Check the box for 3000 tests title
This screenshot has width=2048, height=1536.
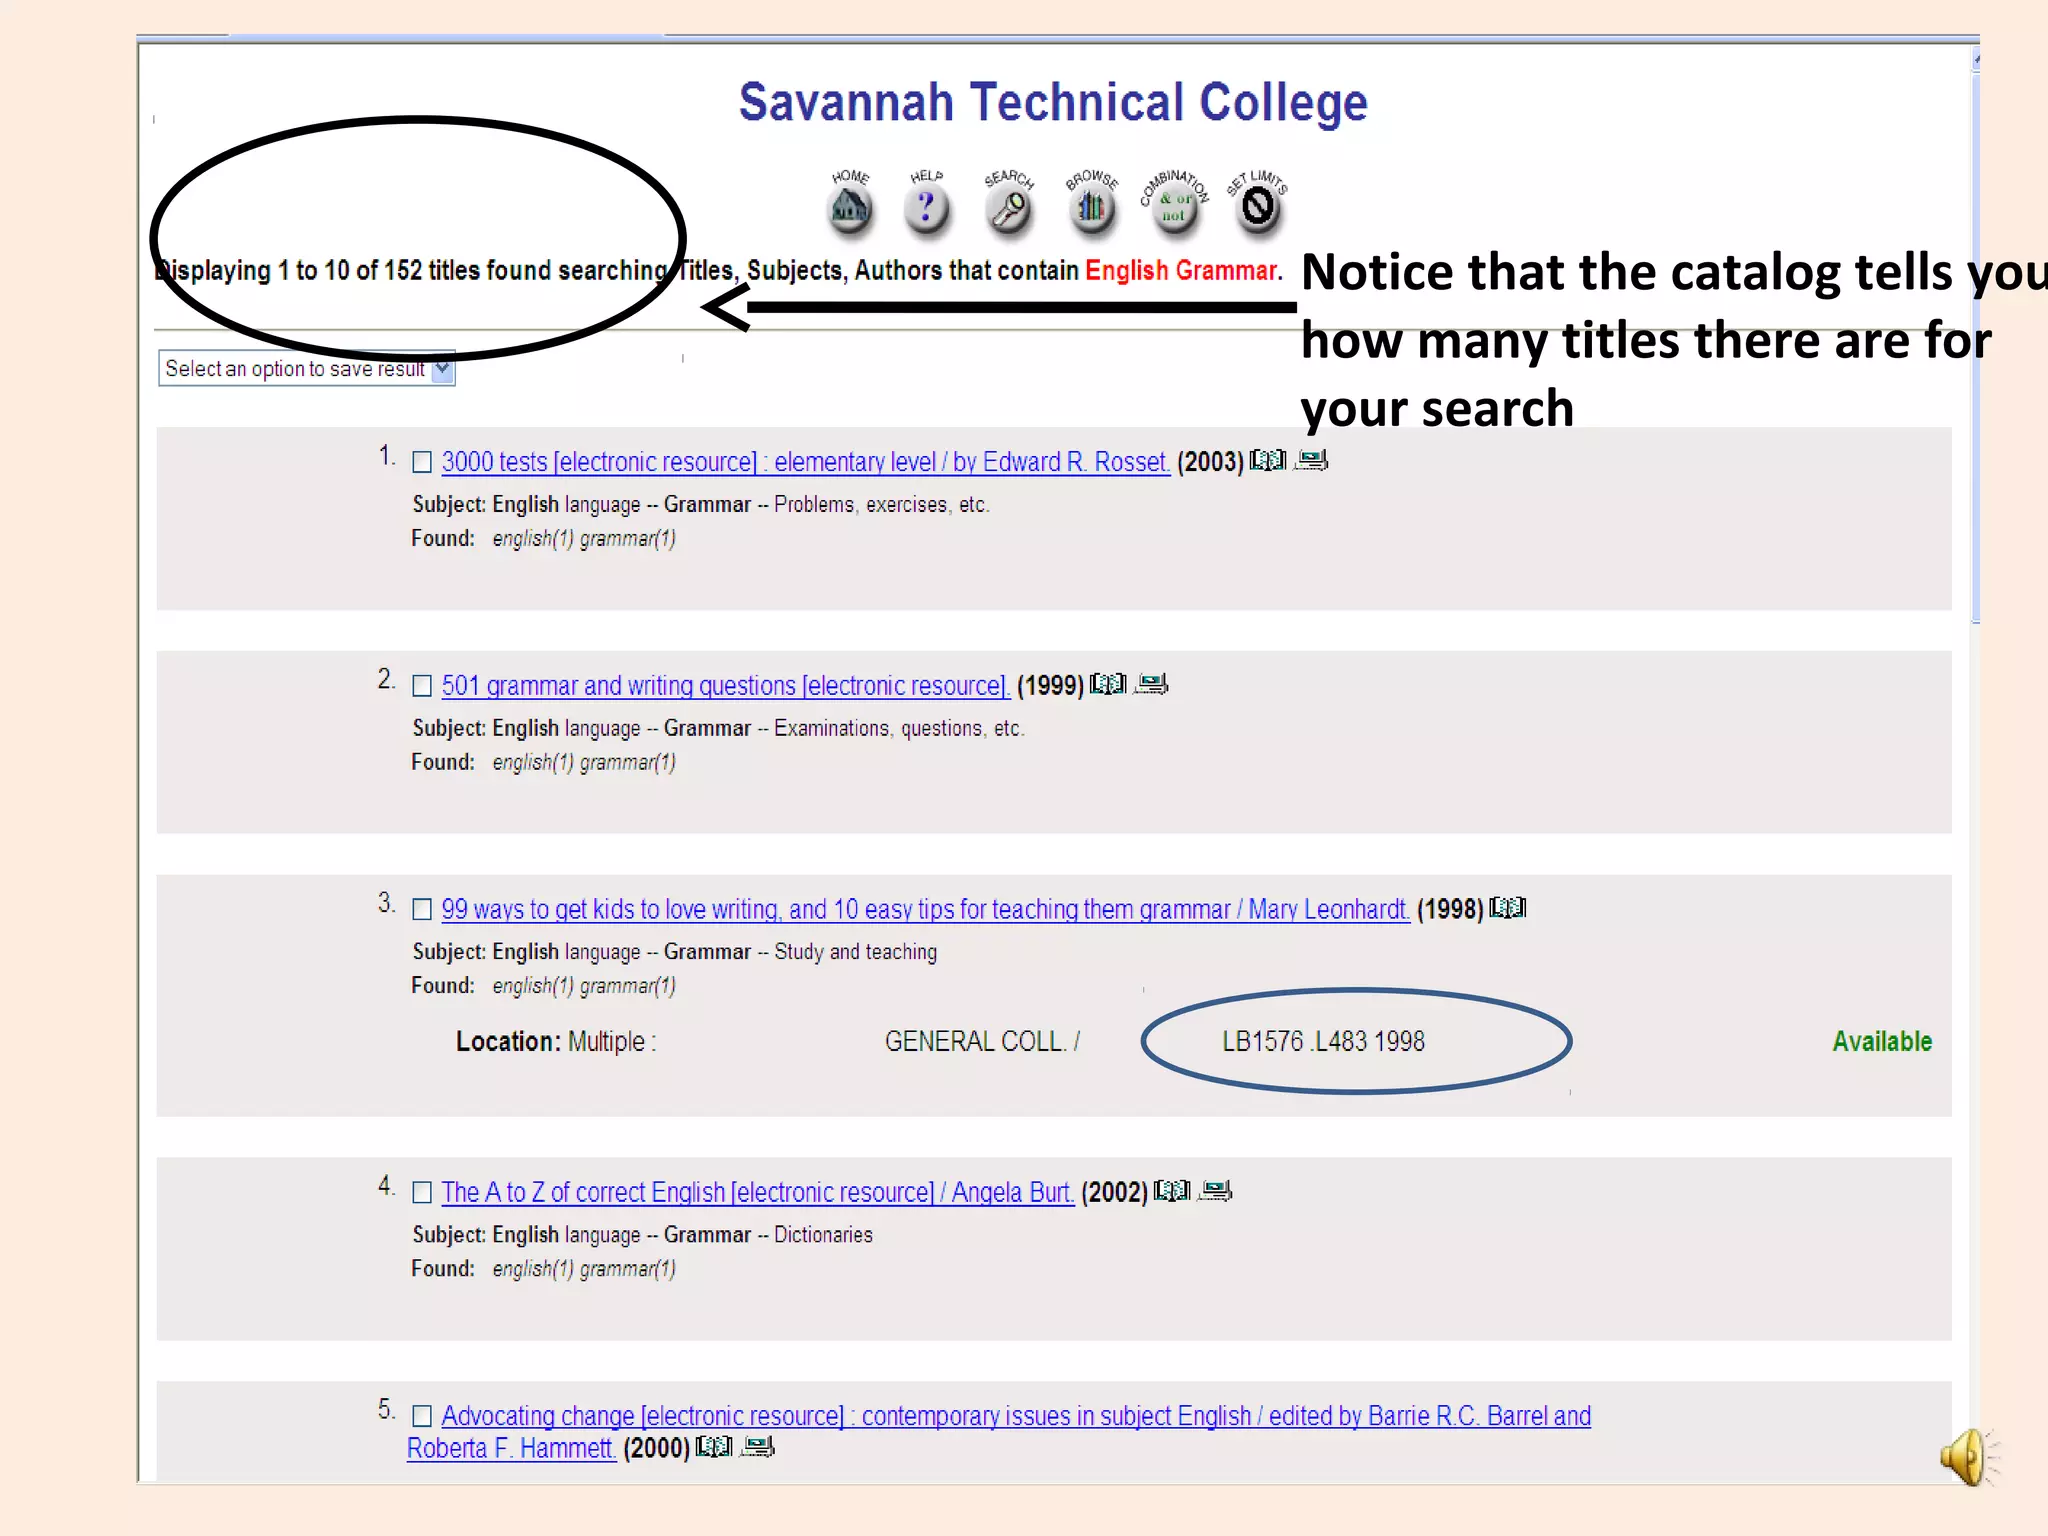(x=422, y=462)
